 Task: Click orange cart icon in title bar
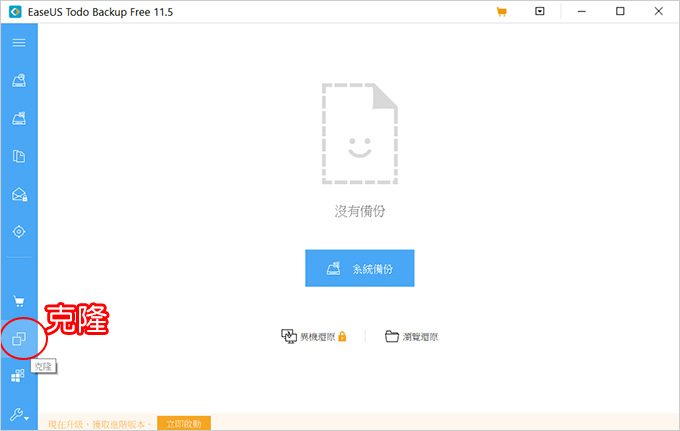501,12
